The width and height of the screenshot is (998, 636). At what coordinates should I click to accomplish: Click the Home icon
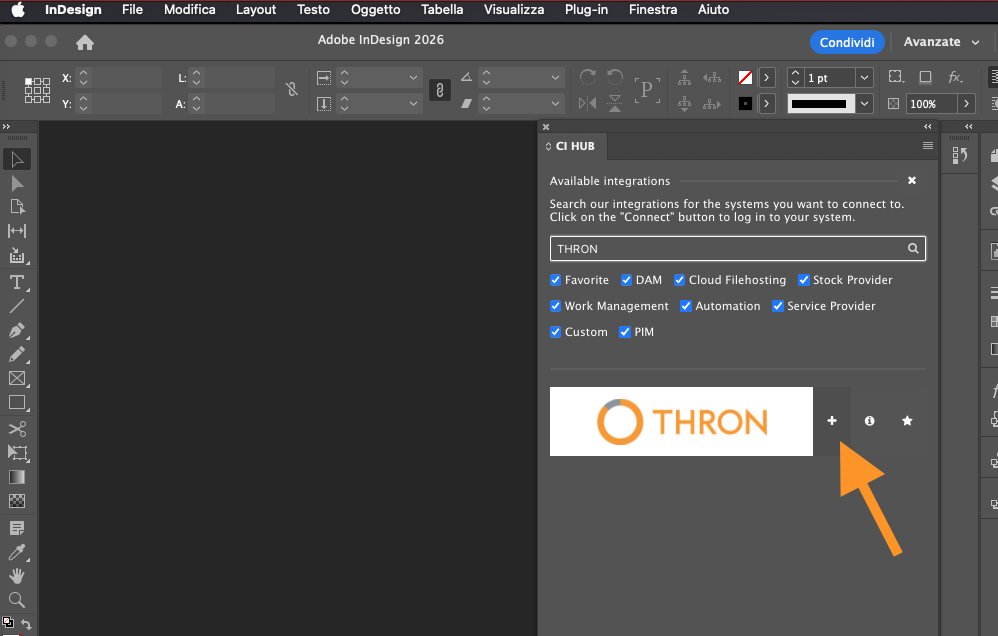(85, 43)
